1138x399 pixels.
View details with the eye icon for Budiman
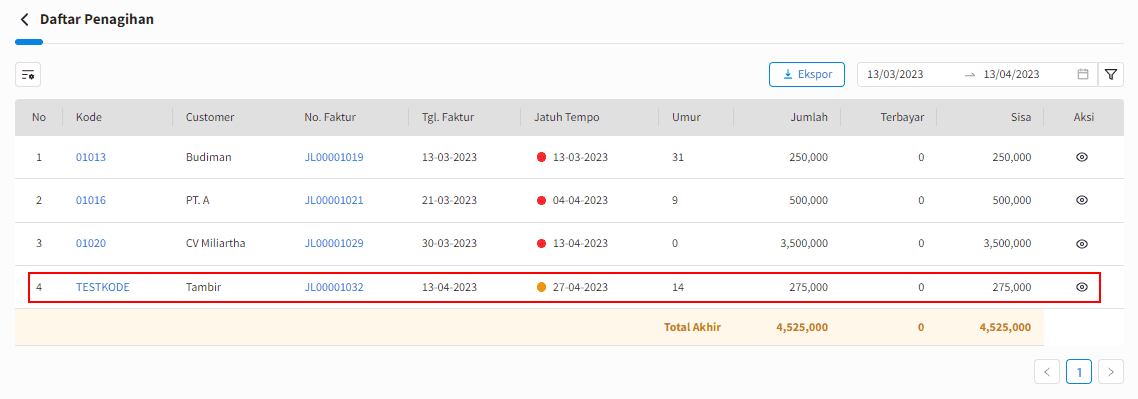pyautogui.click(x=1081, y=157)
